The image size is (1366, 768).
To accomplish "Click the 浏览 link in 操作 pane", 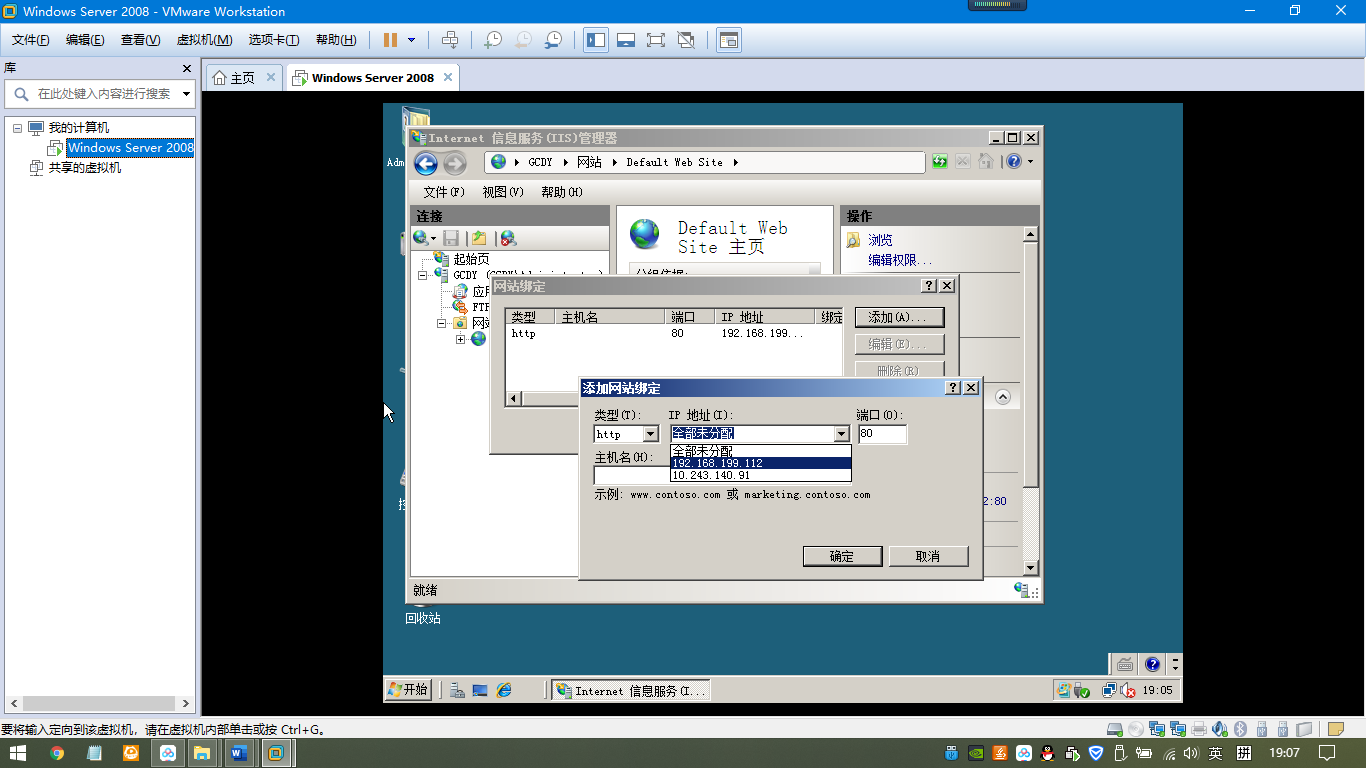I will point(880,240).
